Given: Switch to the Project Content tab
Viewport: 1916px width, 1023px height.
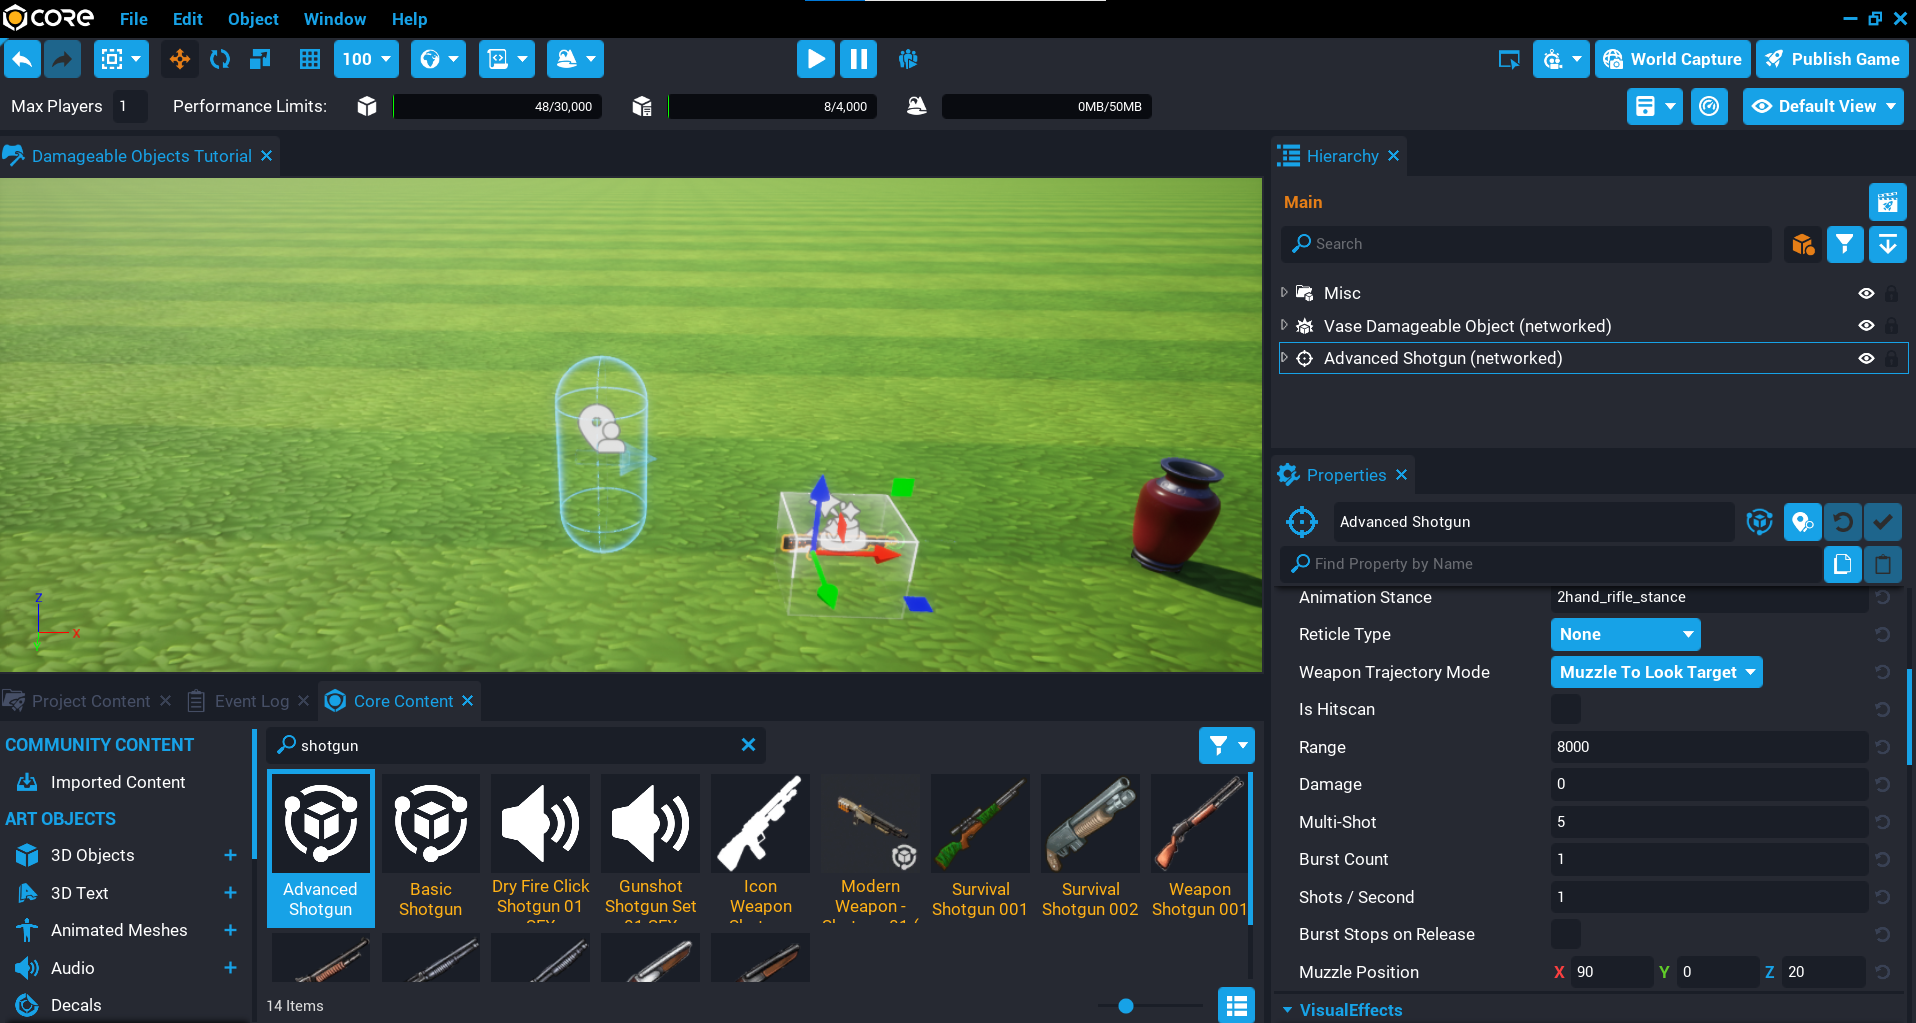Looking at the screenshot, I should 90,701.
